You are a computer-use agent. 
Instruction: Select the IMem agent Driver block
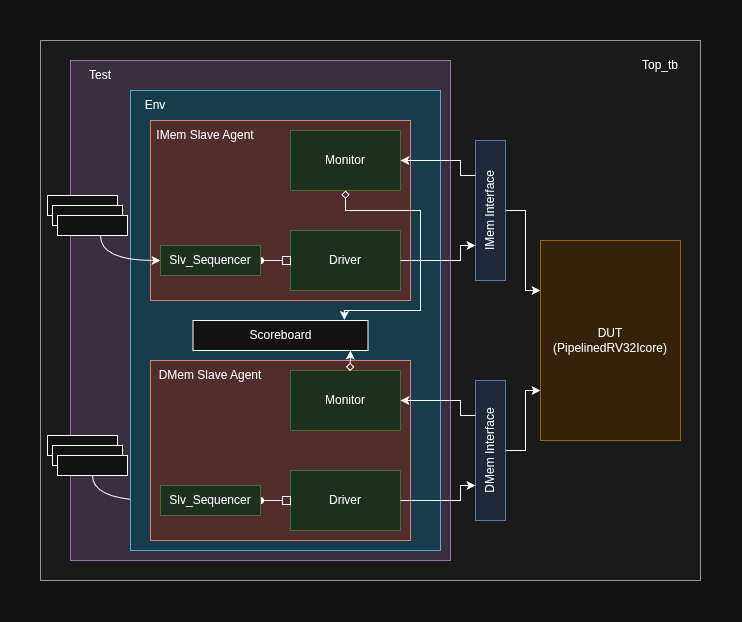[x=345, y=260]
